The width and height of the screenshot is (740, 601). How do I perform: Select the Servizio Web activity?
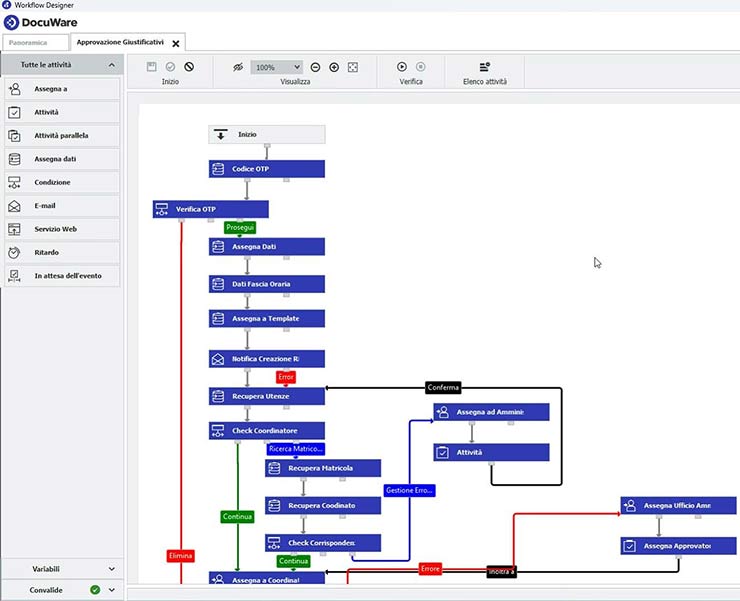coord(62,229)
